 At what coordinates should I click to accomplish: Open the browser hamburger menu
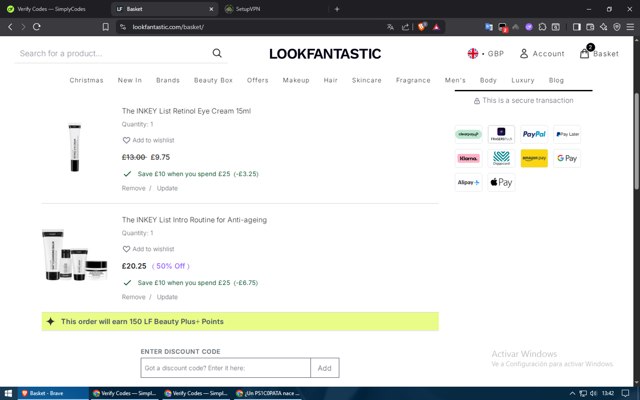[630, 27]
